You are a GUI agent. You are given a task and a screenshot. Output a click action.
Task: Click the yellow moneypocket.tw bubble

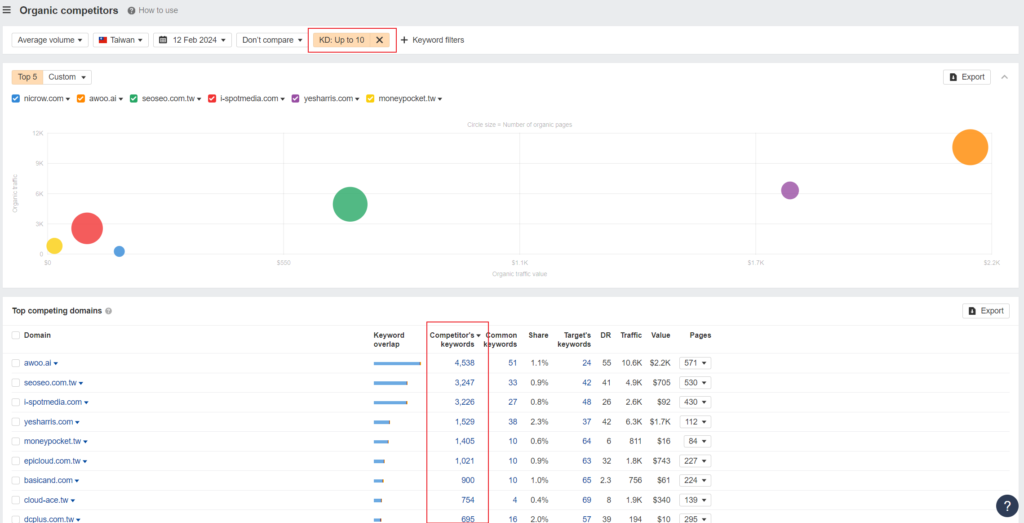(x=54, y=246)
